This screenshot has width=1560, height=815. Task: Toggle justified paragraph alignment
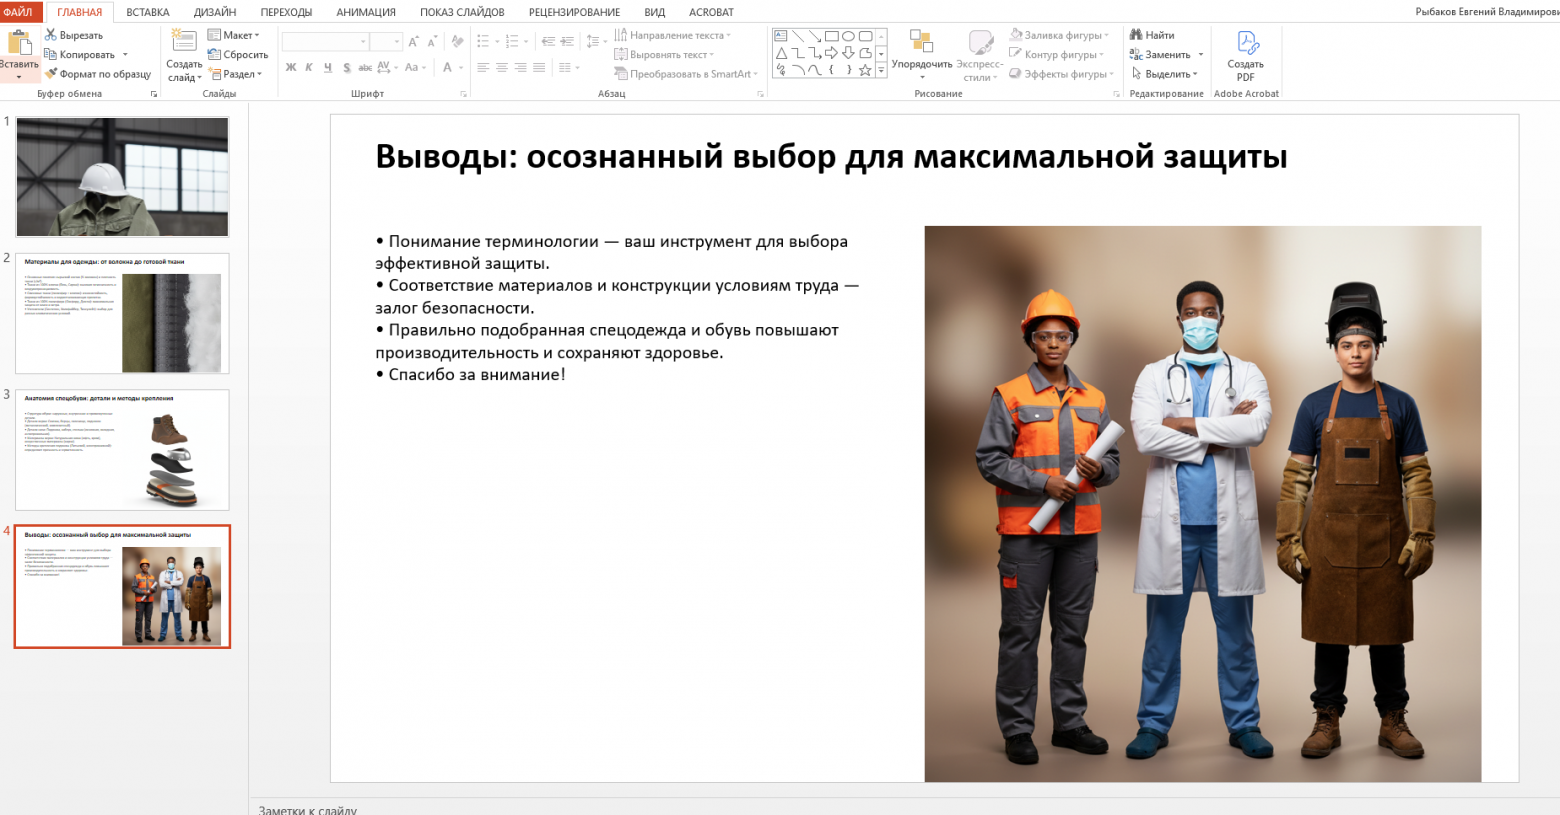[539, 67]
